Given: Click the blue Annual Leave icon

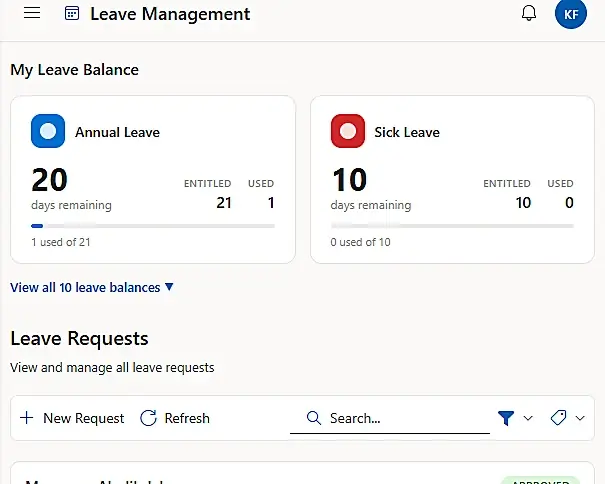Looking at the screenshot, I should 48,131.
